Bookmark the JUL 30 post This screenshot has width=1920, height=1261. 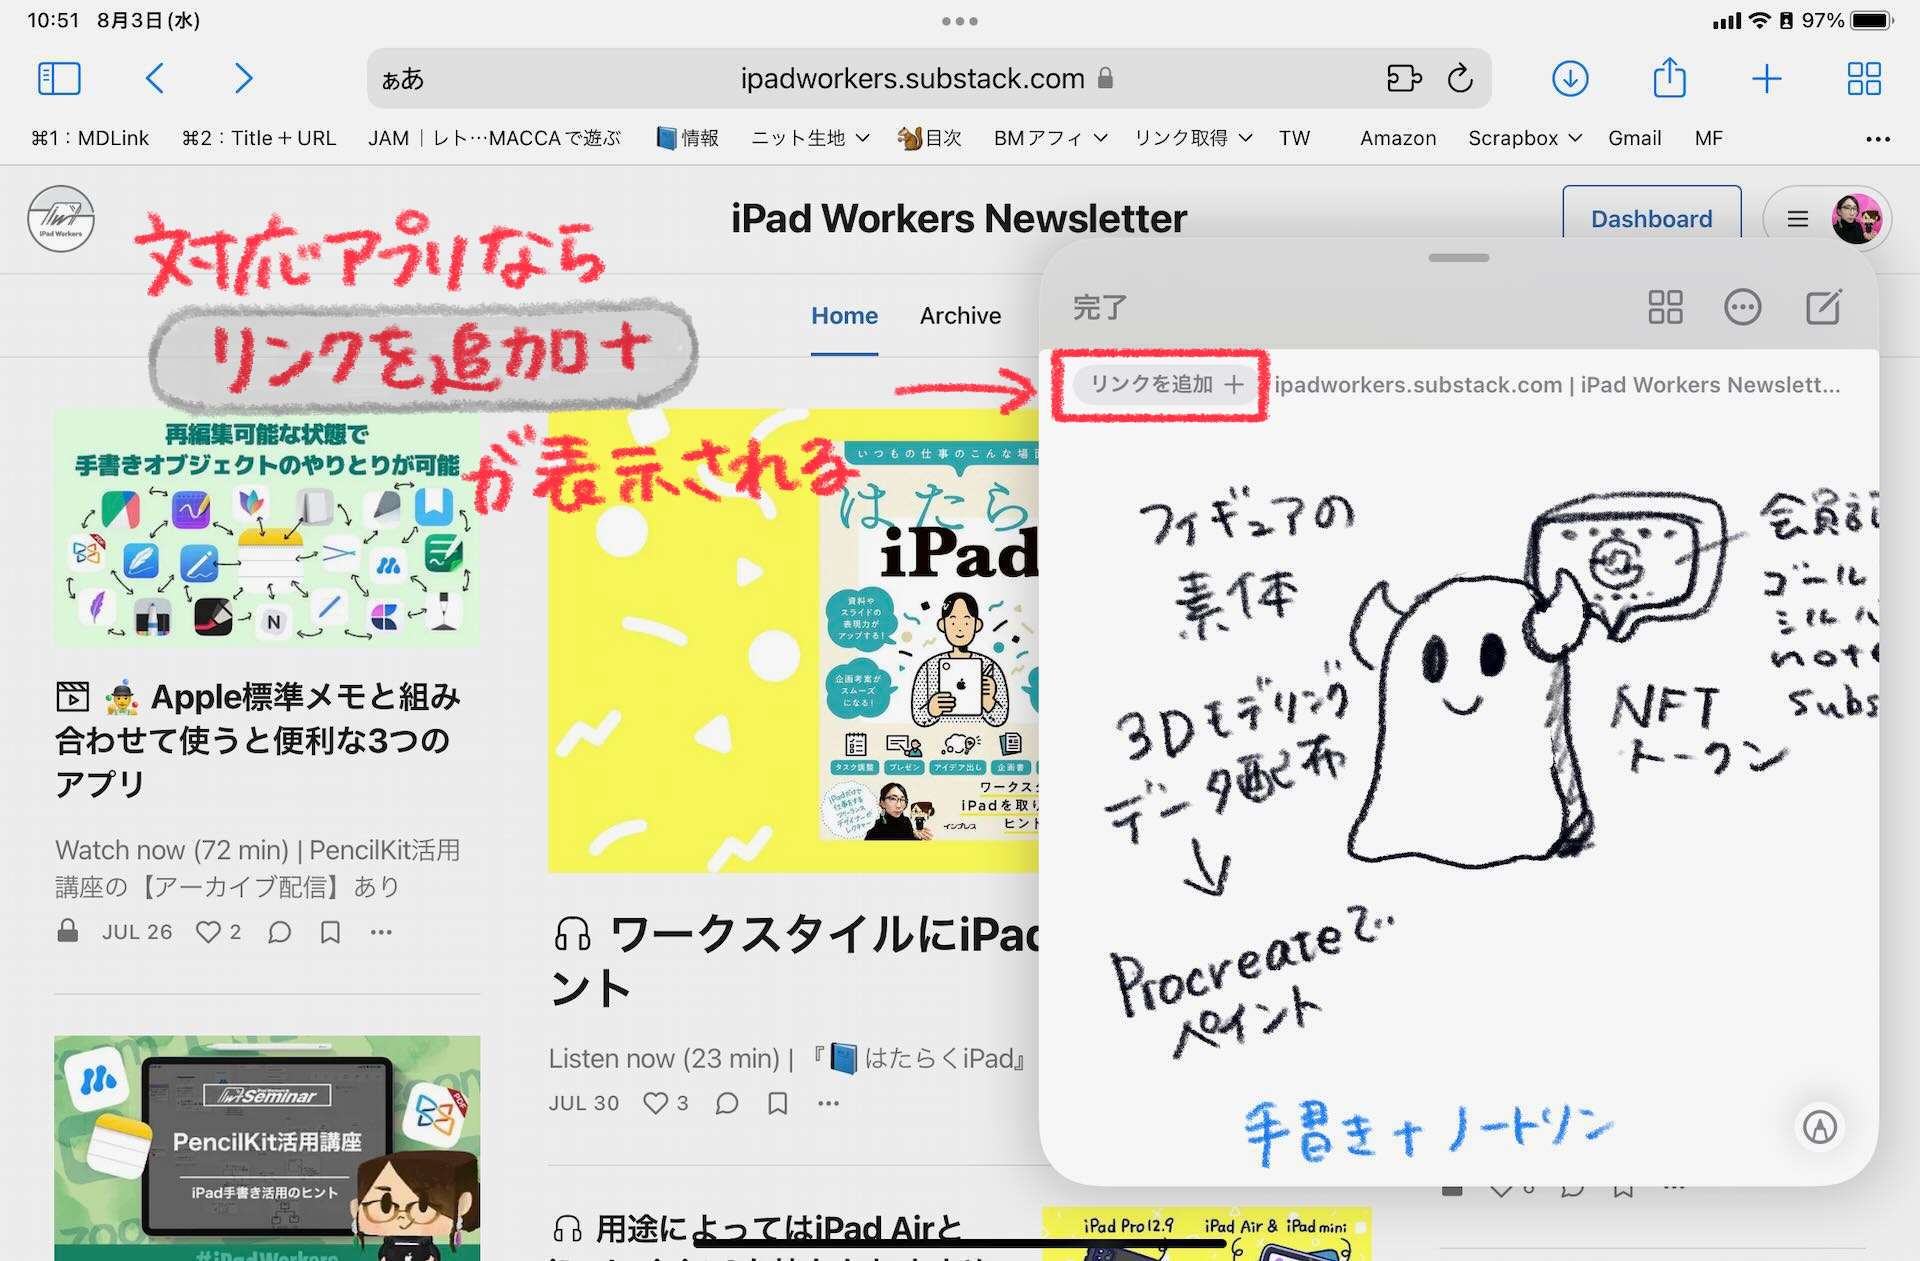pos(778,1103)
